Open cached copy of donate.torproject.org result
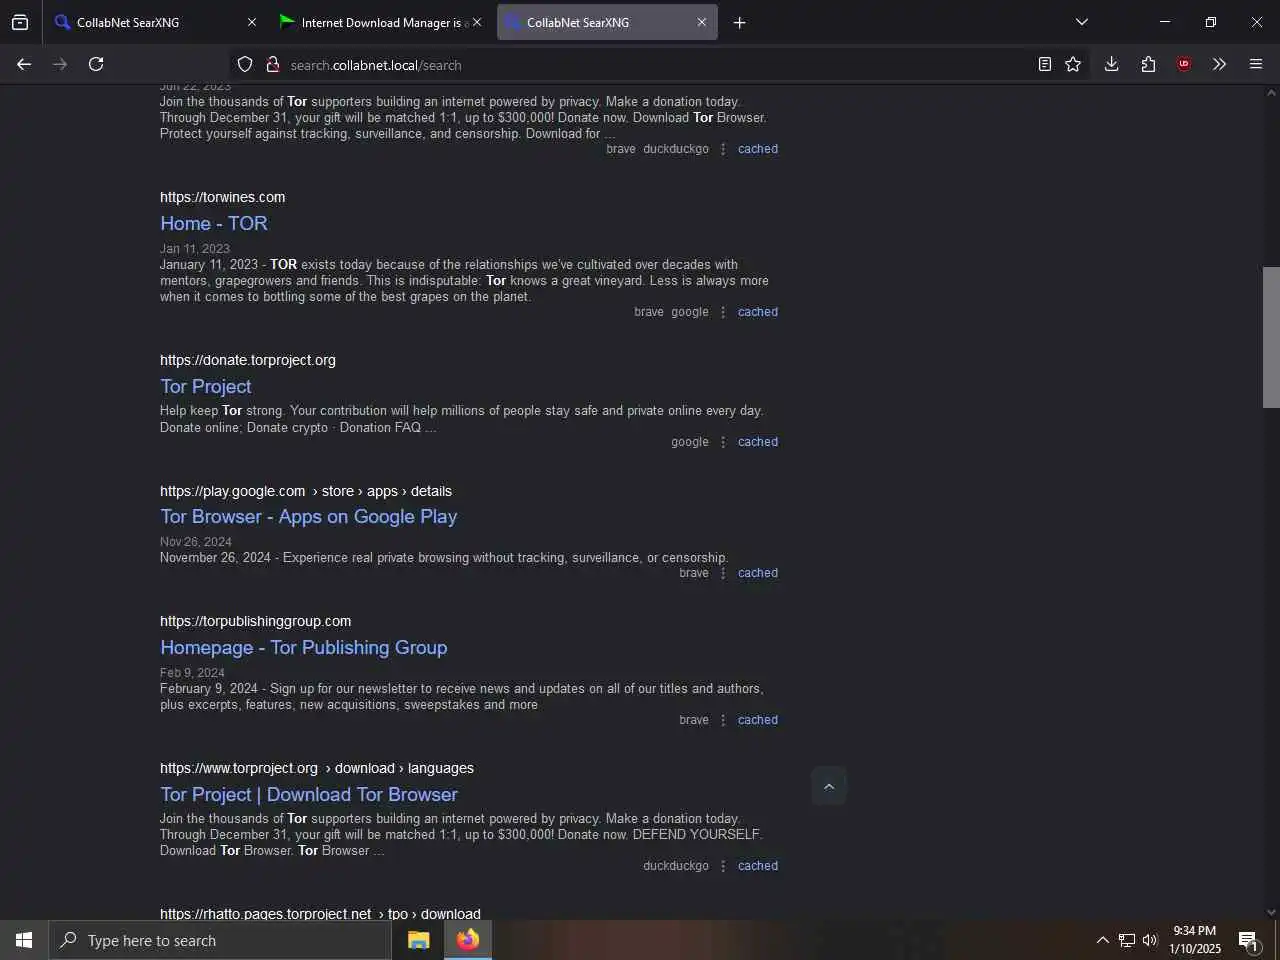 758,442
